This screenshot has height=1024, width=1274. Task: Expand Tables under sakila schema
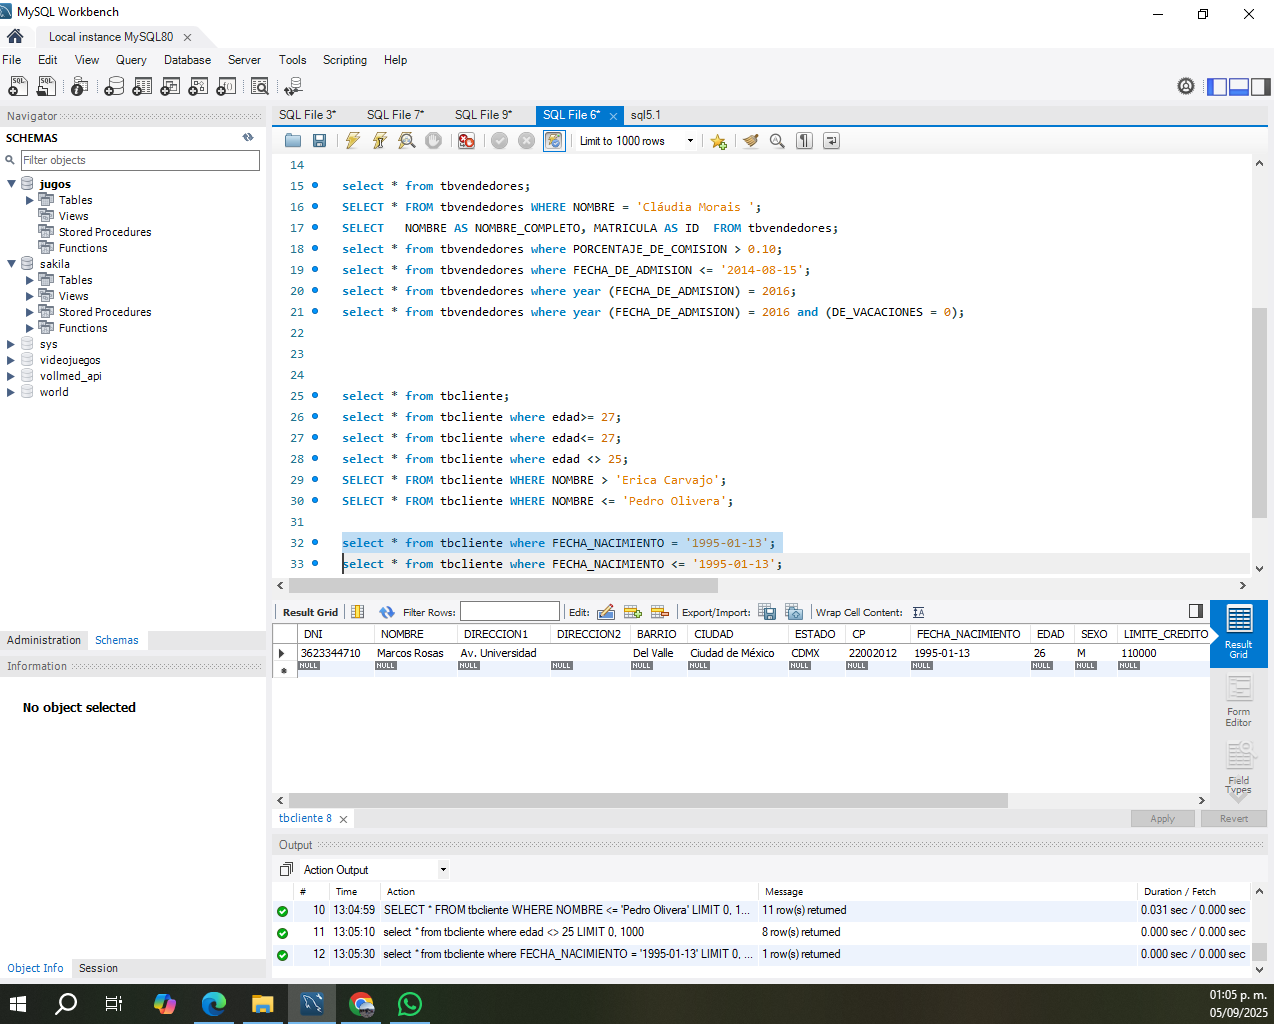coord(29,280)
